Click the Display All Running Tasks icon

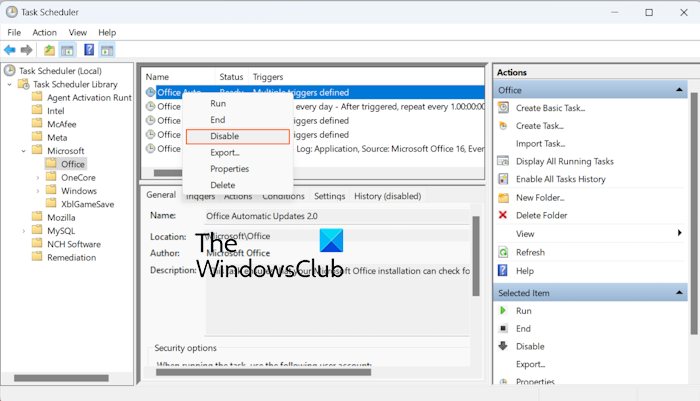tap(503, 161)
